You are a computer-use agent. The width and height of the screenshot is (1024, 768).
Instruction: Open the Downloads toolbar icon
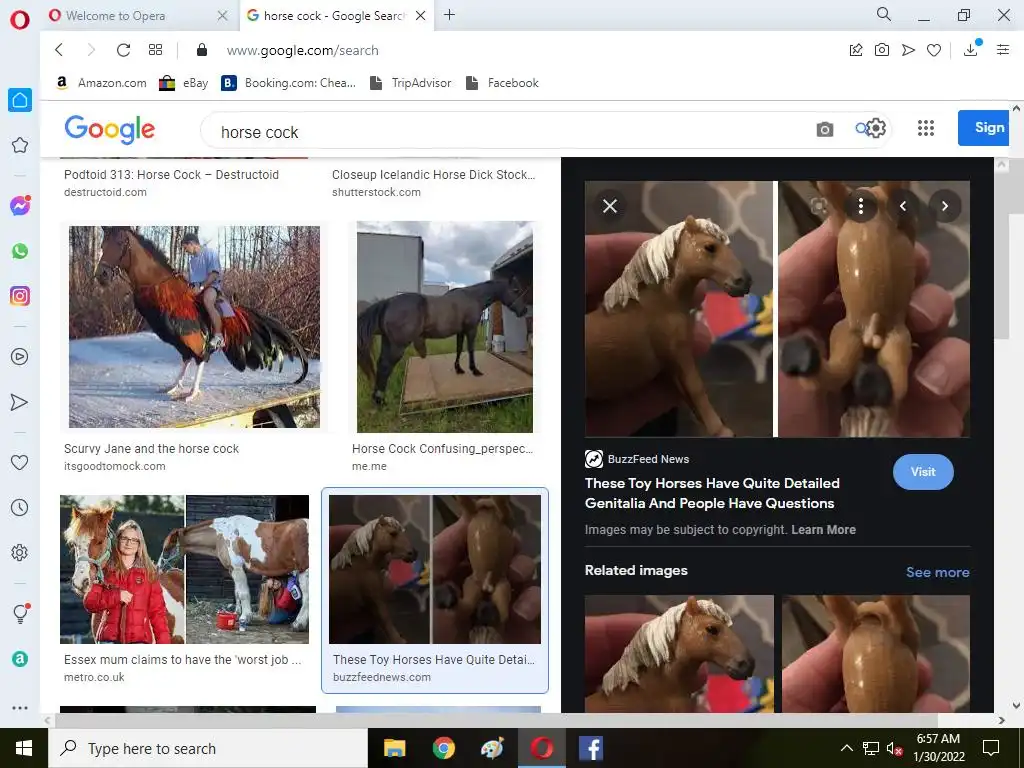point(971,50)
